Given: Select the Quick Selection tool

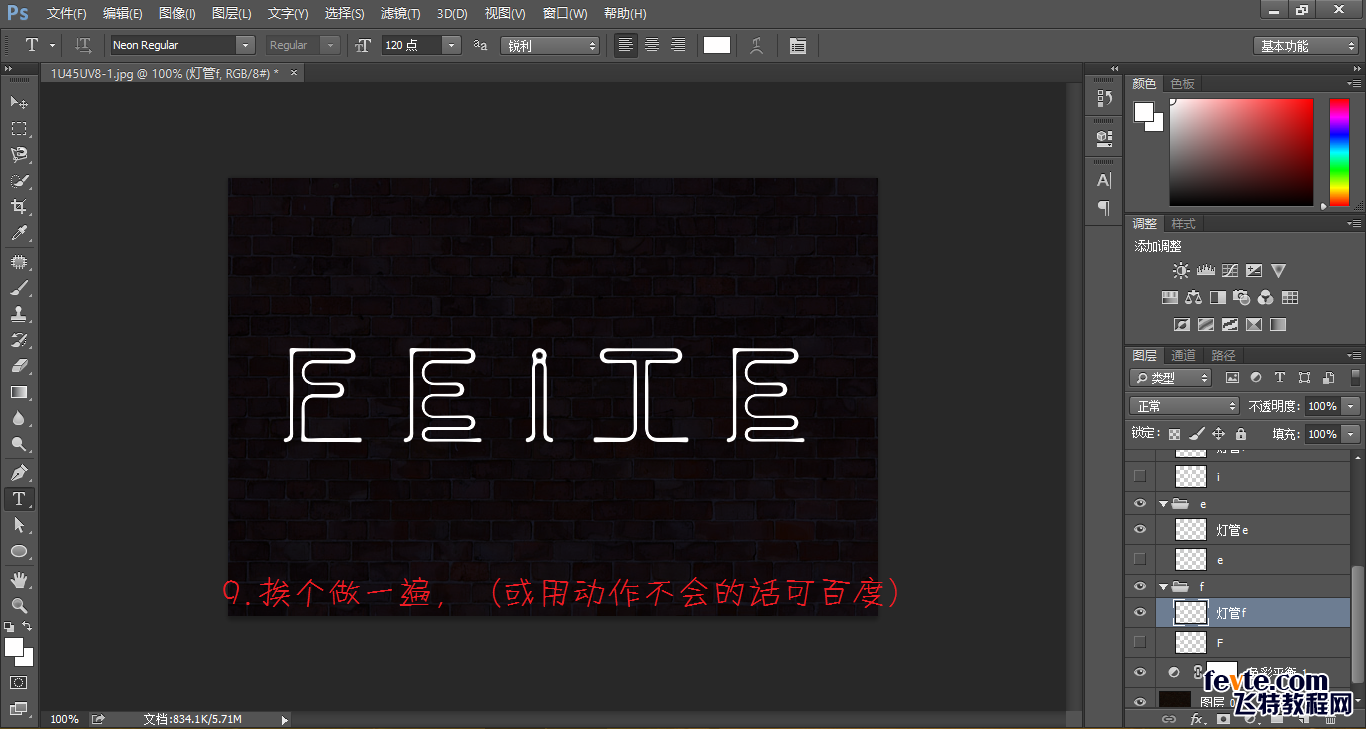Looking at the screenshot, I should click(x=19, y=181).
